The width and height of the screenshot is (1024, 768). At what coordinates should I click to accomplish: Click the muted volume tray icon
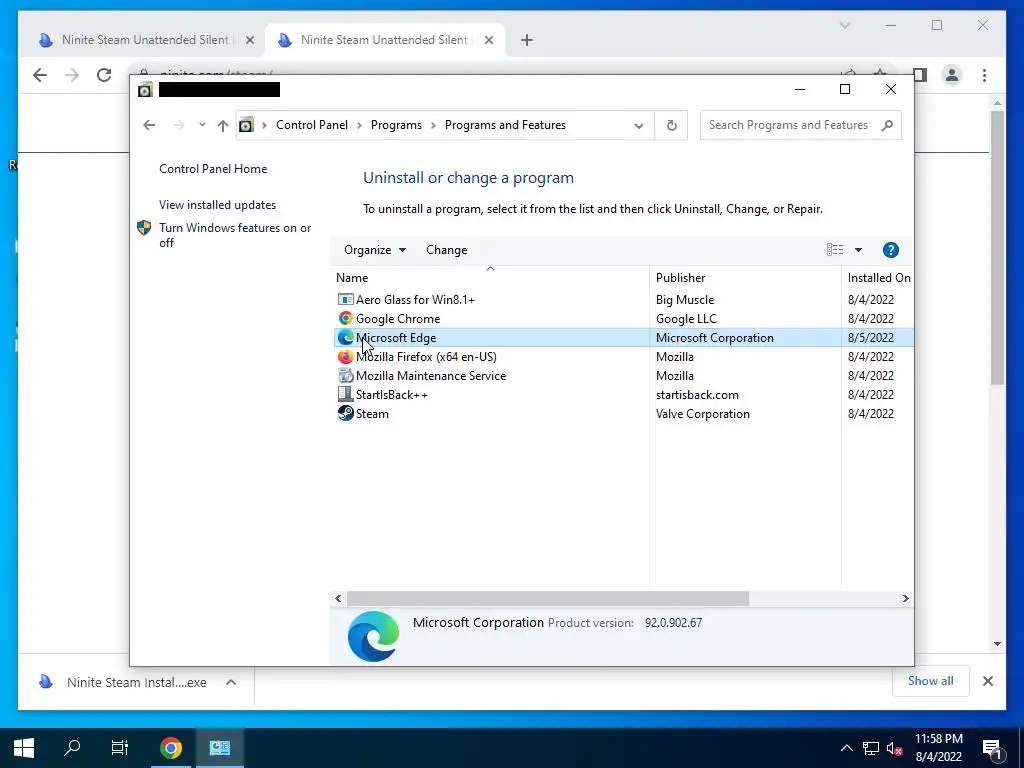pos(895,748)
